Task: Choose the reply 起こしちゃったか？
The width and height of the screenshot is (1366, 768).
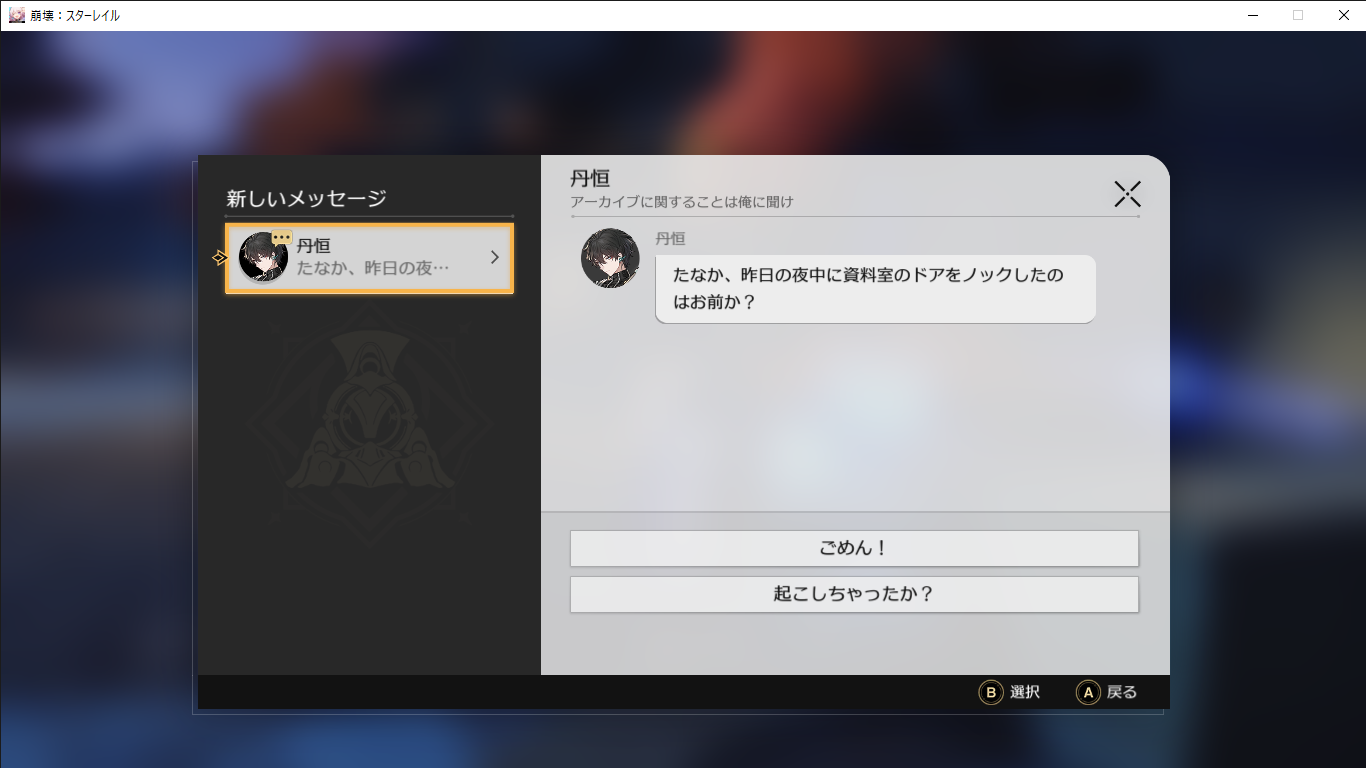Action: (x=854, y=594)
